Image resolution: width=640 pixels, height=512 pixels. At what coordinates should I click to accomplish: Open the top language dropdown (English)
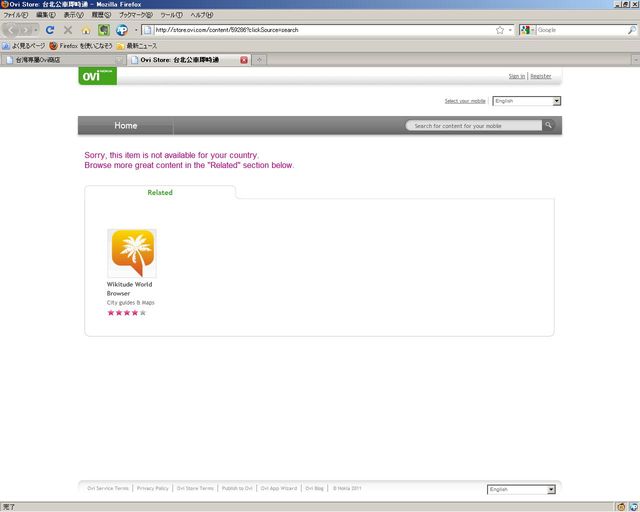tap(527, 101)
